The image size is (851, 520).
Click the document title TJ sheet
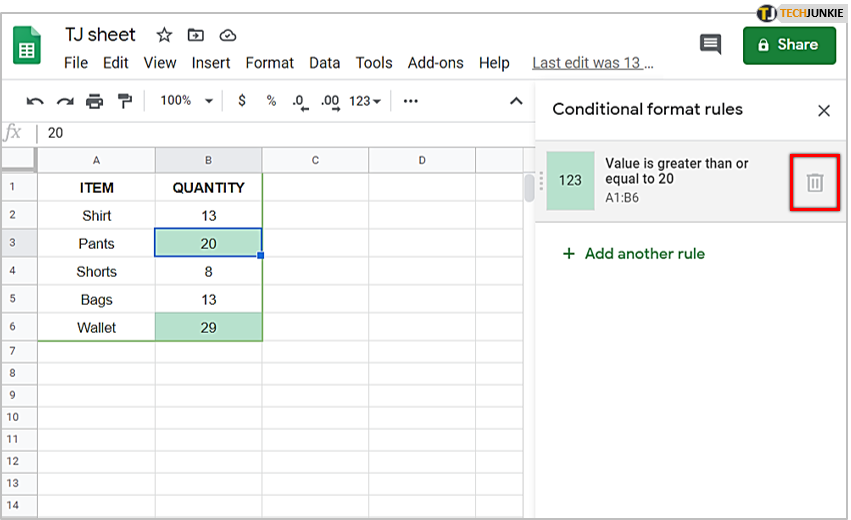[x=100, y=35]
